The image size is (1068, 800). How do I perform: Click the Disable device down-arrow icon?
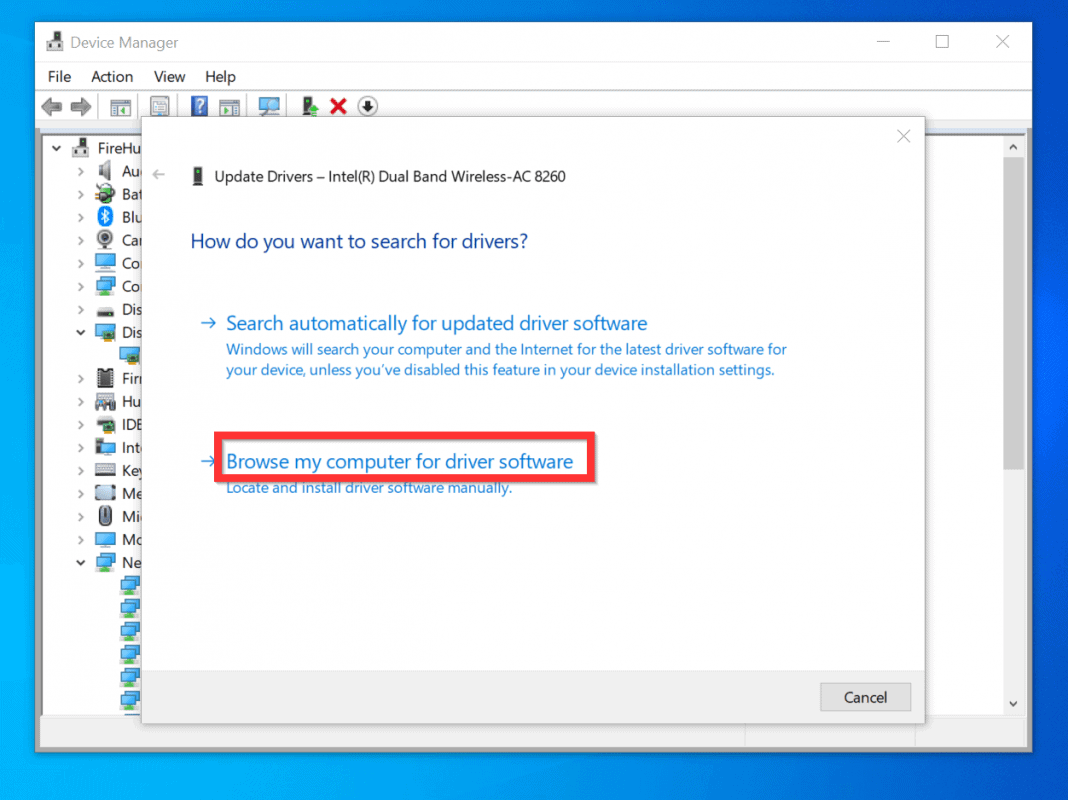tap(368, 106)
